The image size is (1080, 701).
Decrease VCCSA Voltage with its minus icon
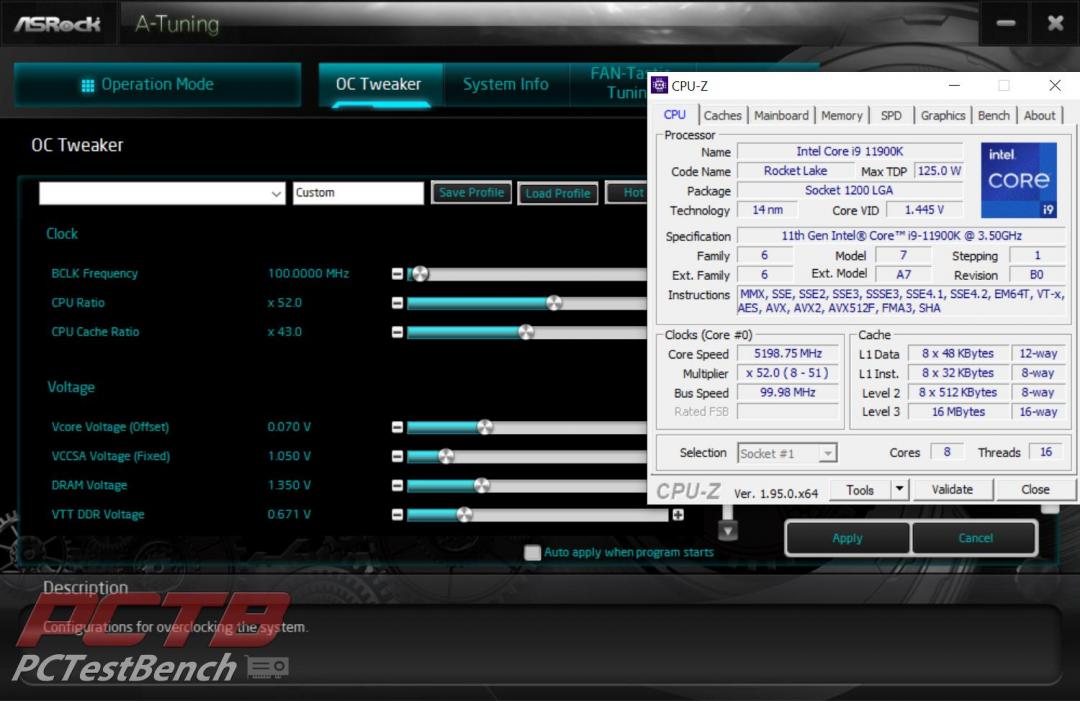point(397,456)
